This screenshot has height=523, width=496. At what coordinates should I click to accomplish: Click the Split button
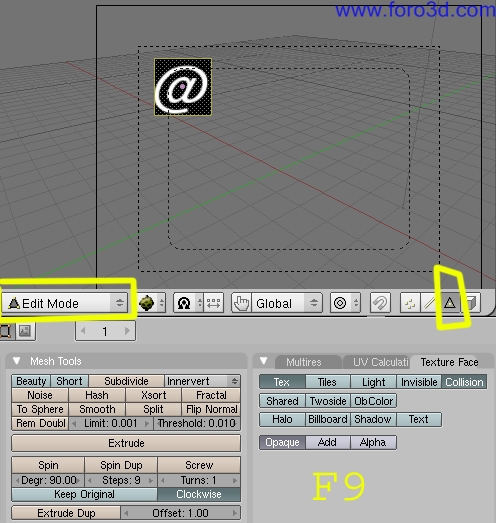[x=153, y=409]
